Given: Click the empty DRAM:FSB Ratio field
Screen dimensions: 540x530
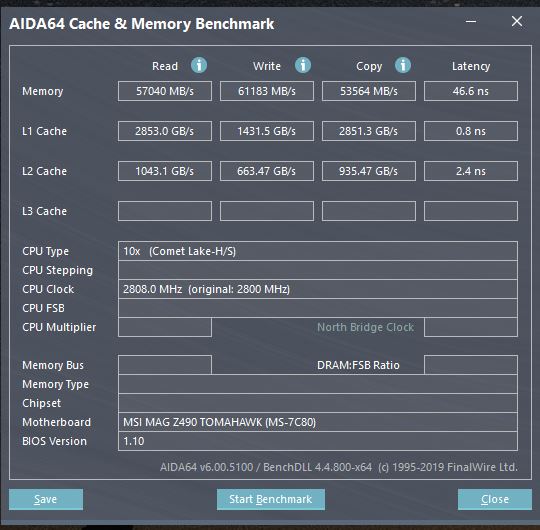Looking at the screenshot, I should (x=471, y=365).
